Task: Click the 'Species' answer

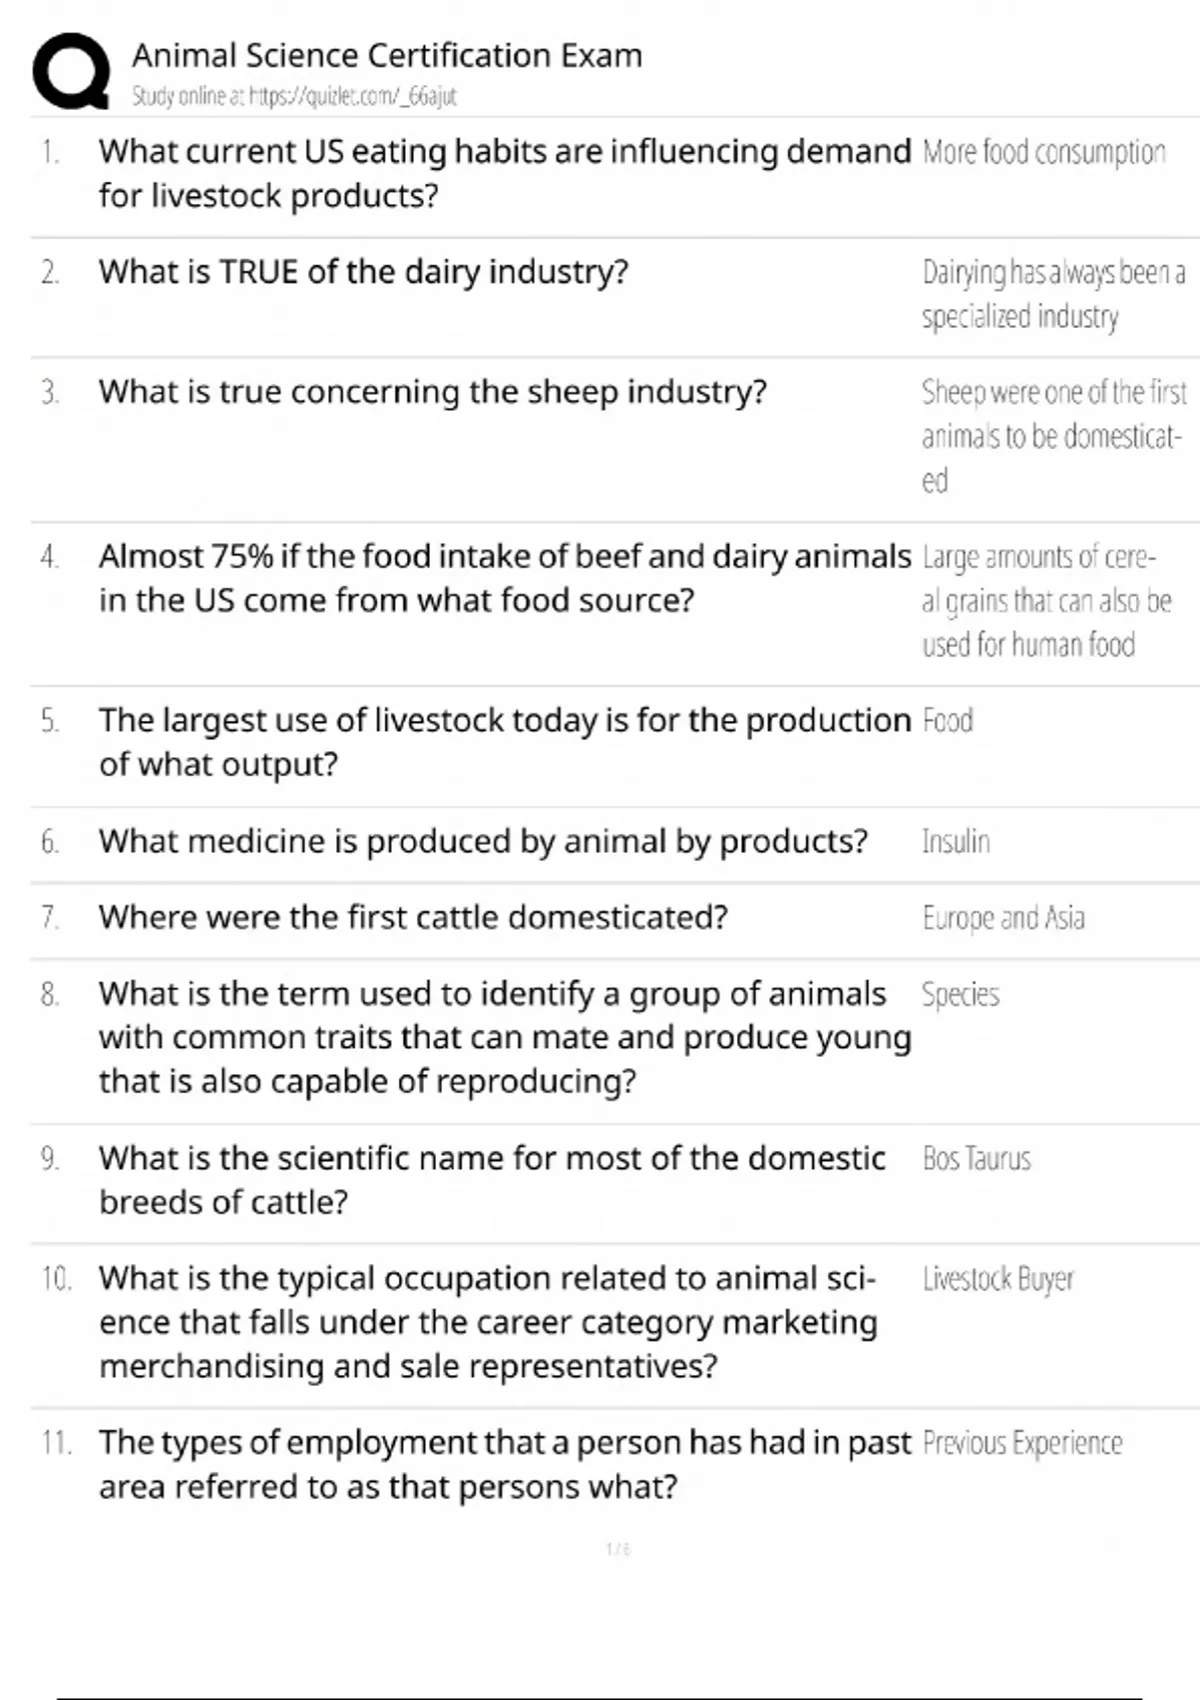Action: coord(960,995)
